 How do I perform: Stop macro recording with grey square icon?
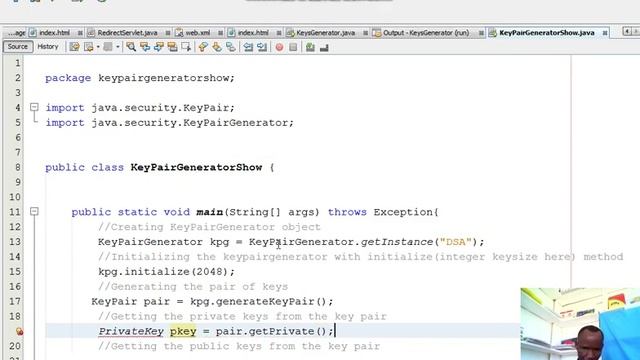[x=293, y=47]
